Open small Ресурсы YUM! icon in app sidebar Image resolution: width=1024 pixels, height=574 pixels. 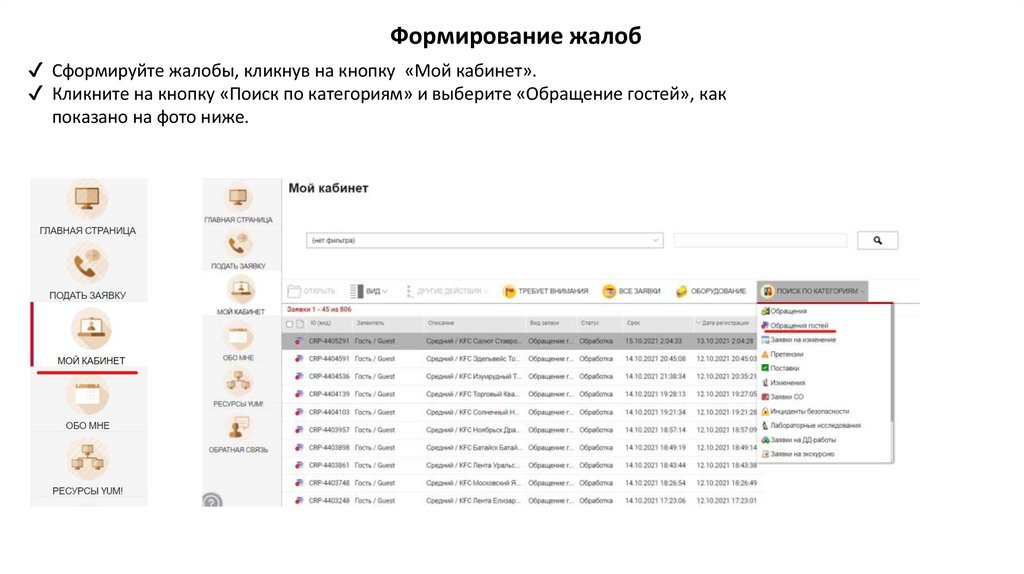[x=238, y=383]
